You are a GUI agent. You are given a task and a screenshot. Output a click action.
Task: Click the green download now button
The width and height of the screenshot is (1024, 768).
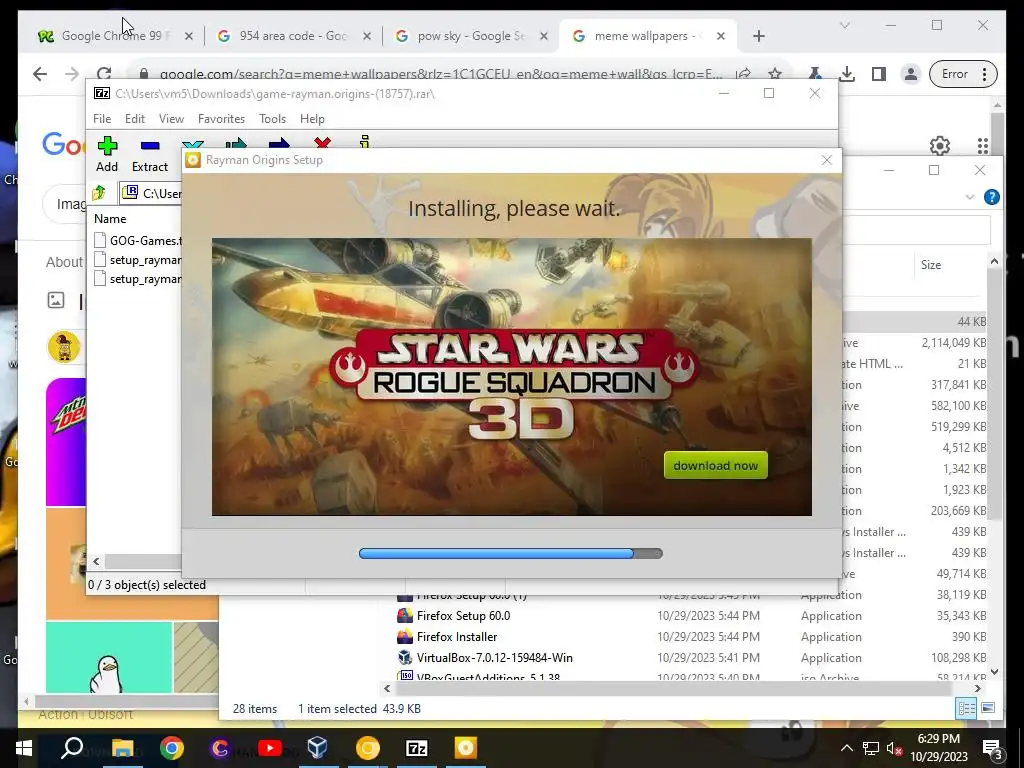coord(716,466)
